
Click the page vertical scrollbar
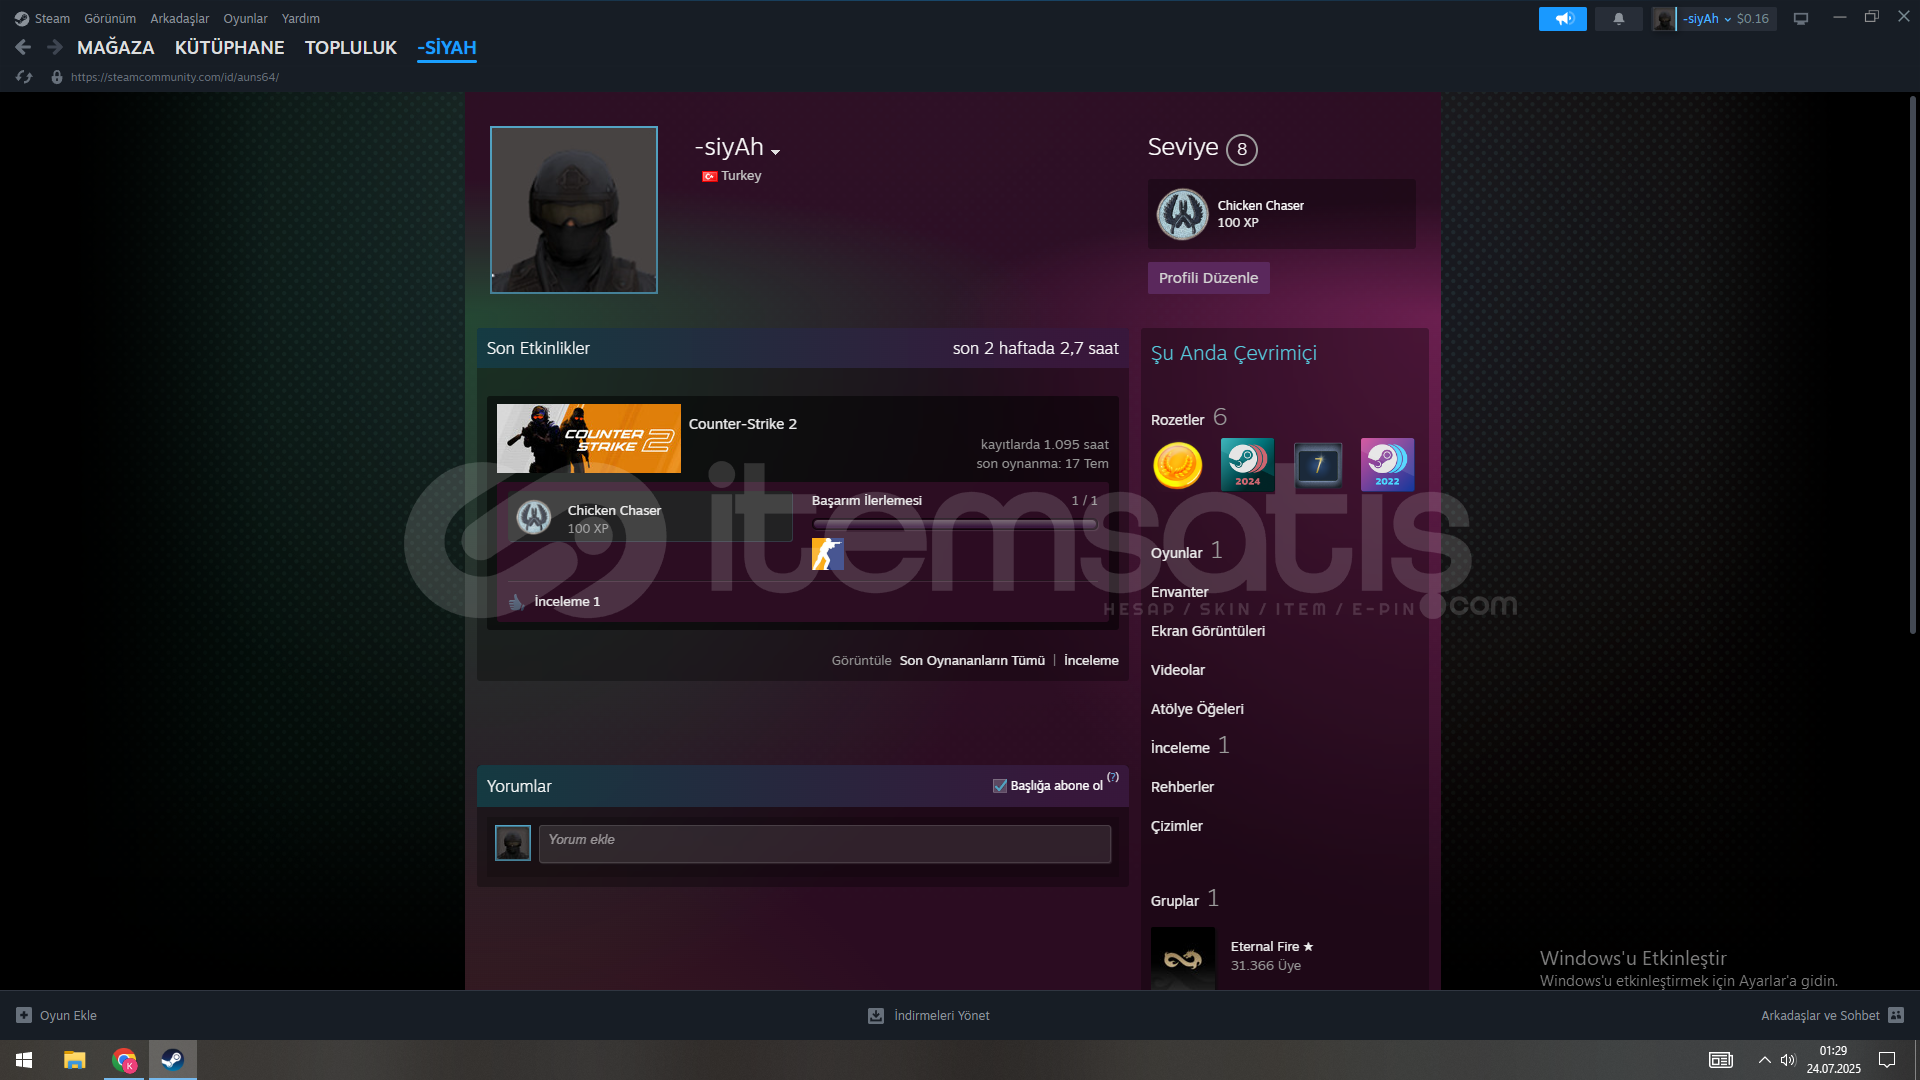pos(1913,365)
